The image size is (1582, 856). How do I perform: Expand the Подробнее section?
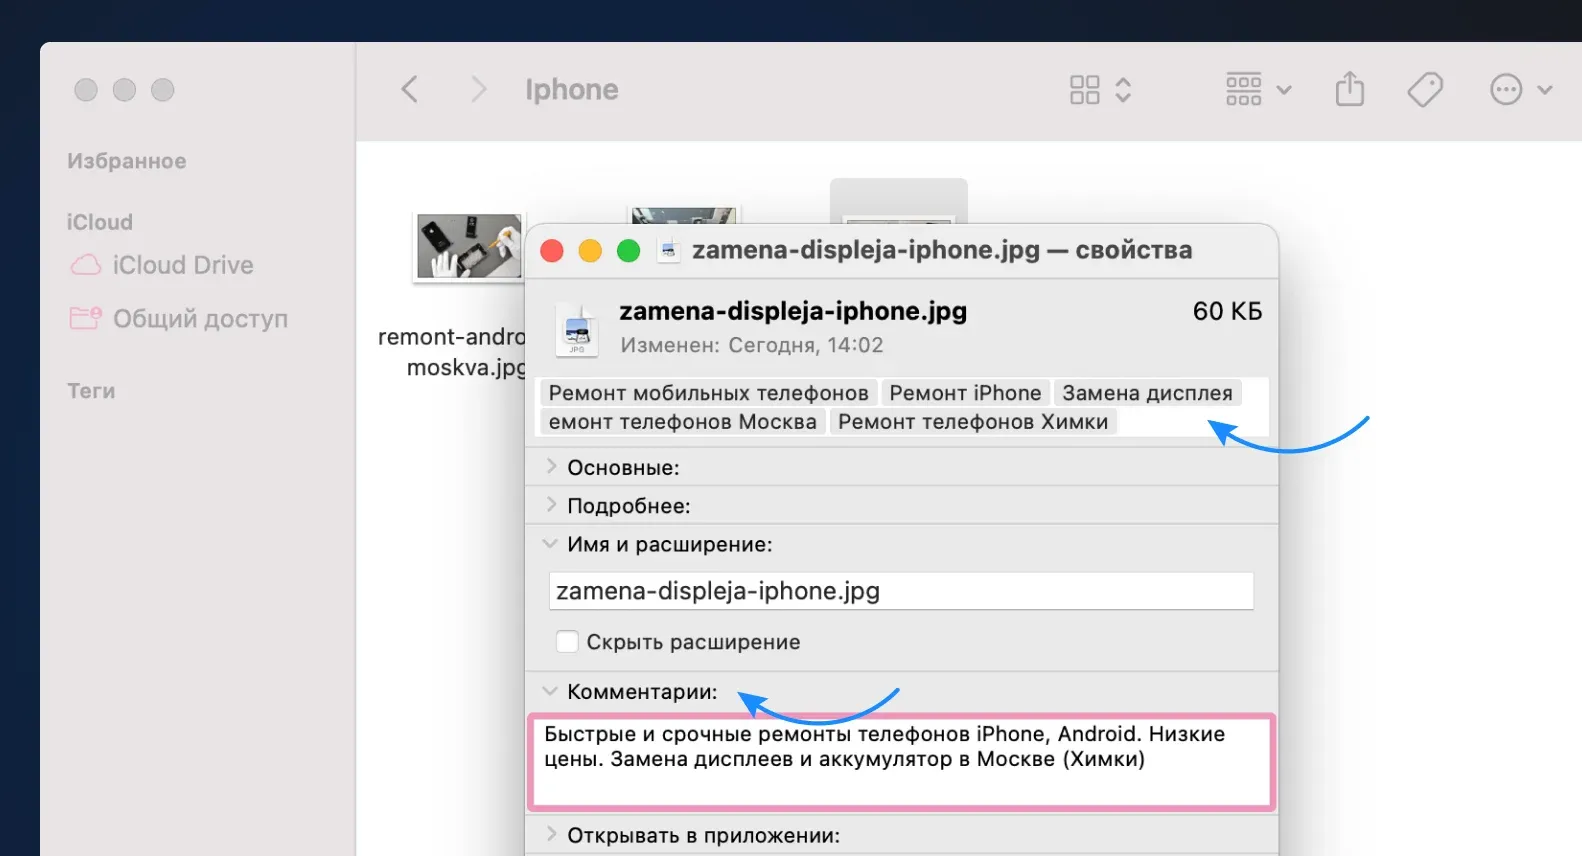(x=550, y=505)
